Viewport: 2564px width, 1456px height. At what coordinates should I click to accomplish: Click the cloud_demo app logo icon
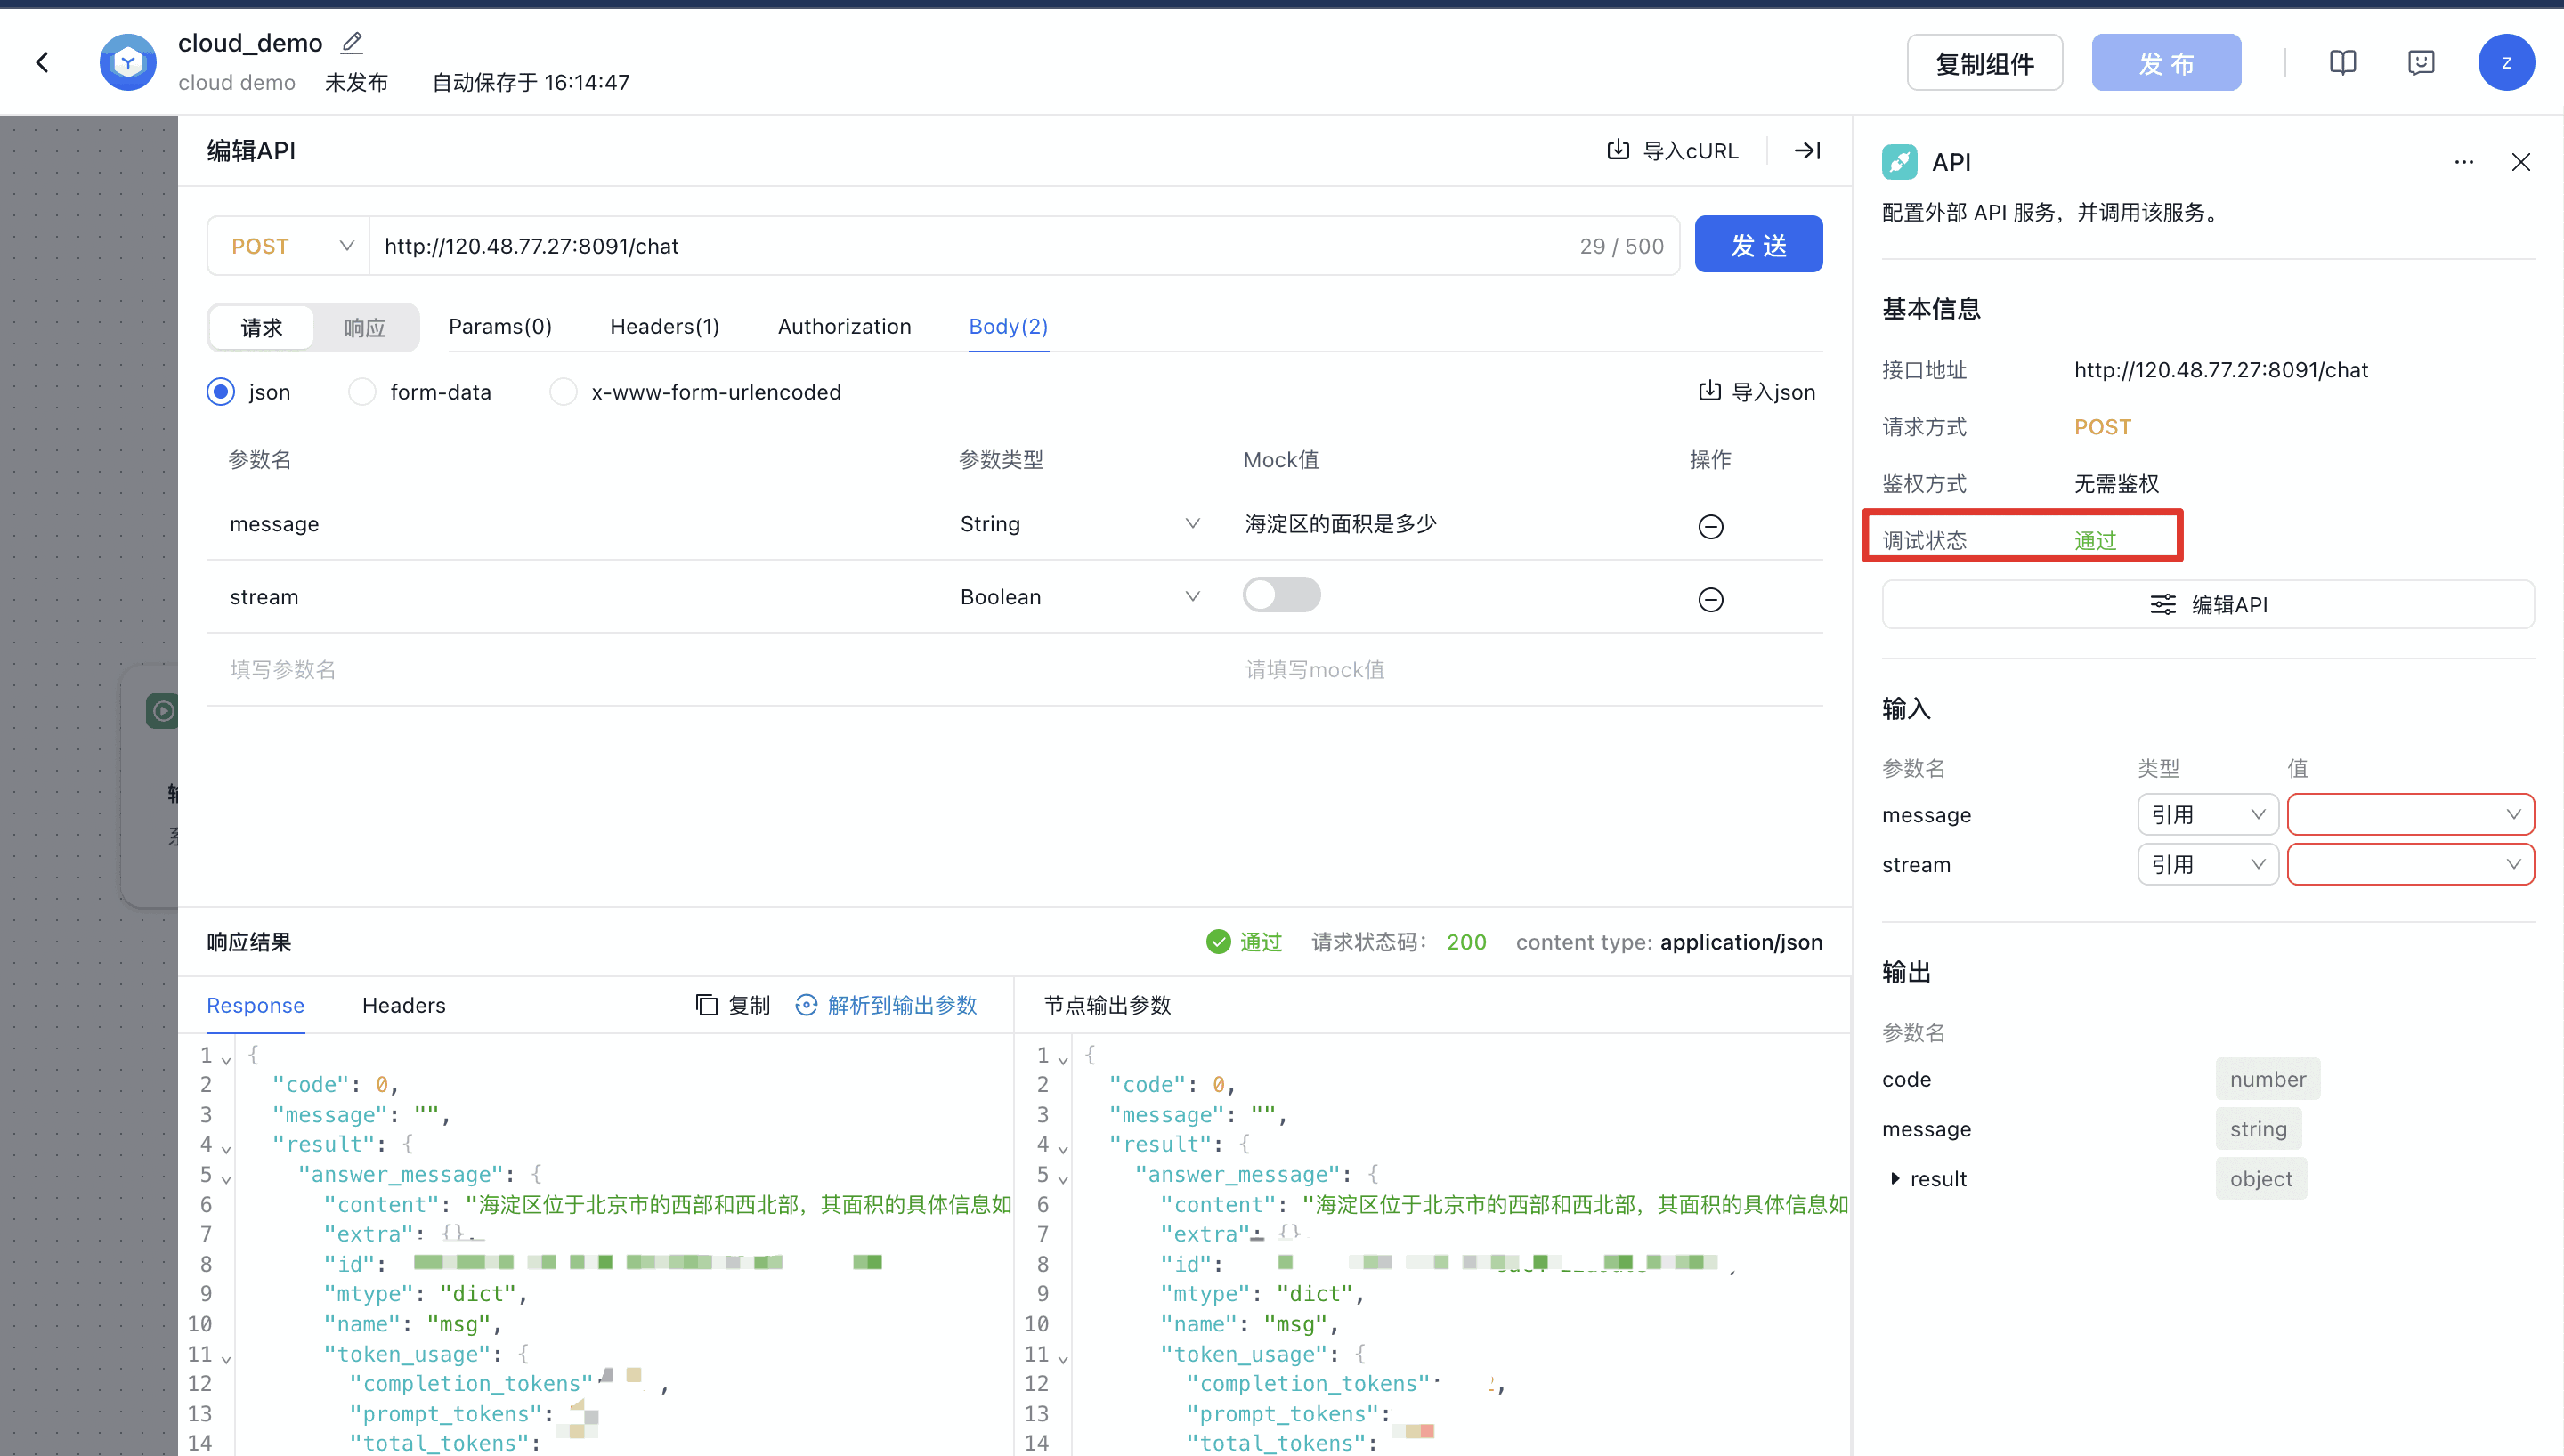(x=128, y=62)
